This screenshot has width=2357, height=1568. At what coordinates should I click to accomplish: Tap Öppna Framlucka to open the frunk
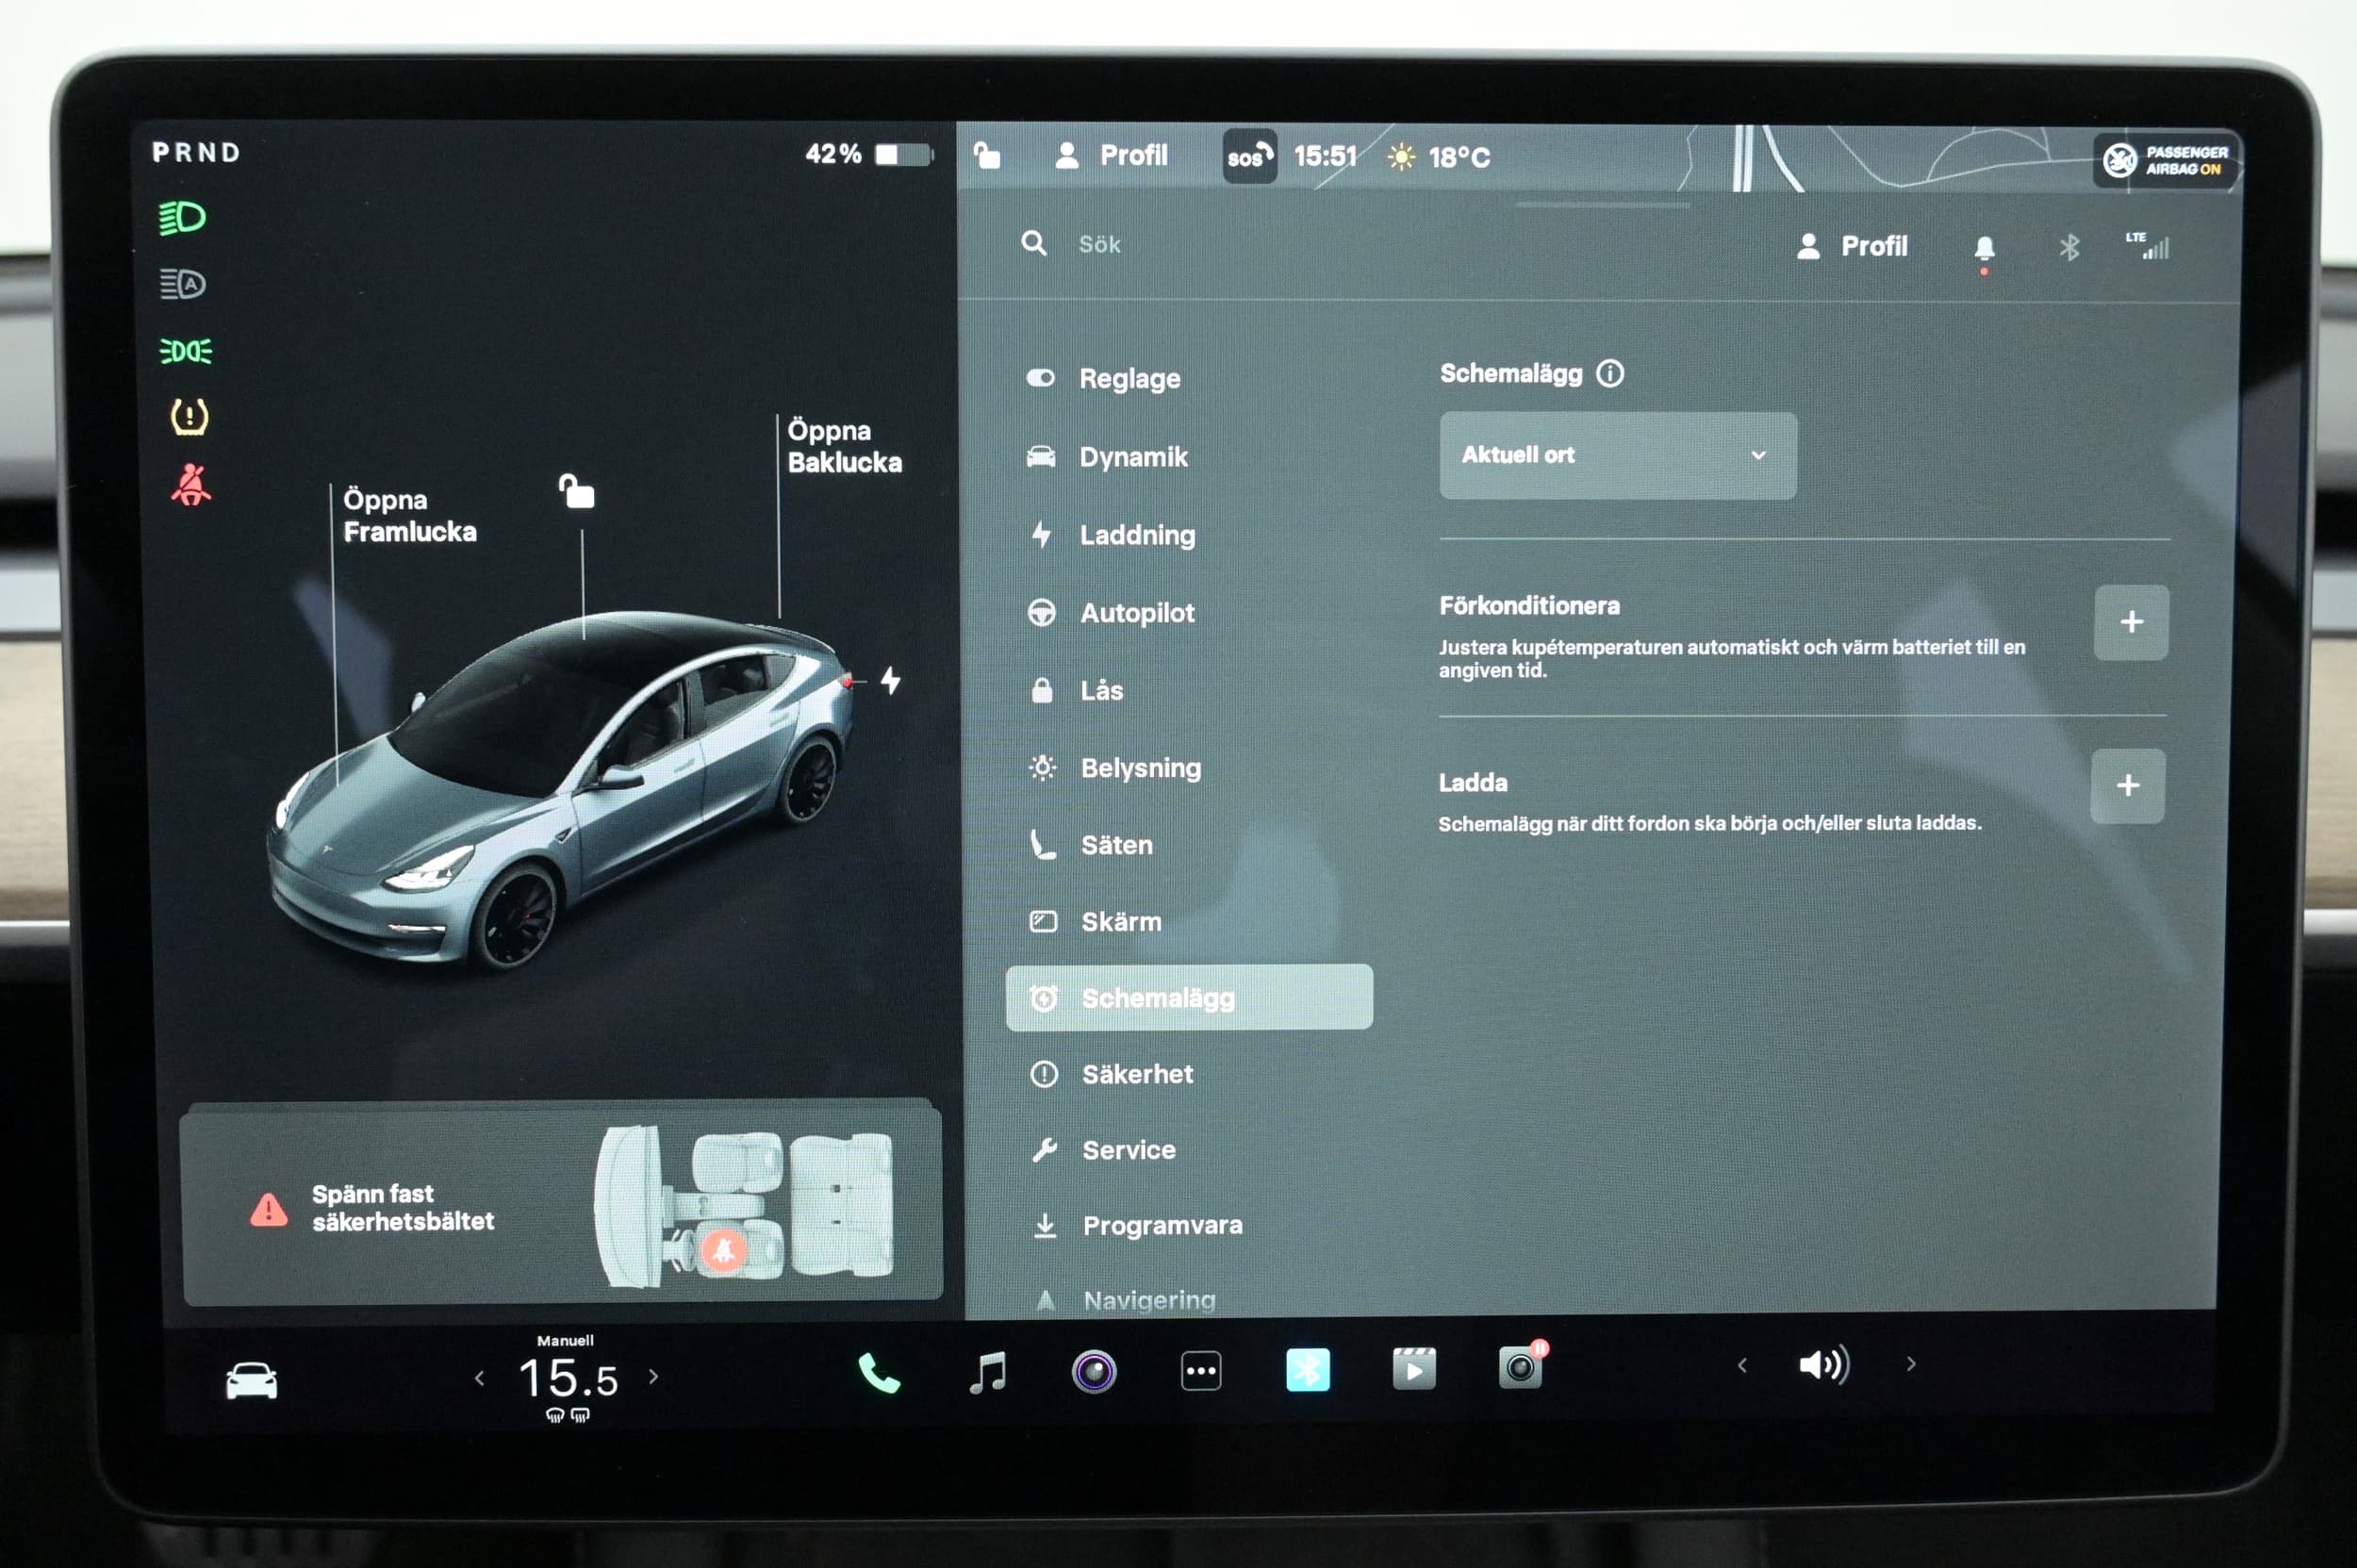(409, 516)
